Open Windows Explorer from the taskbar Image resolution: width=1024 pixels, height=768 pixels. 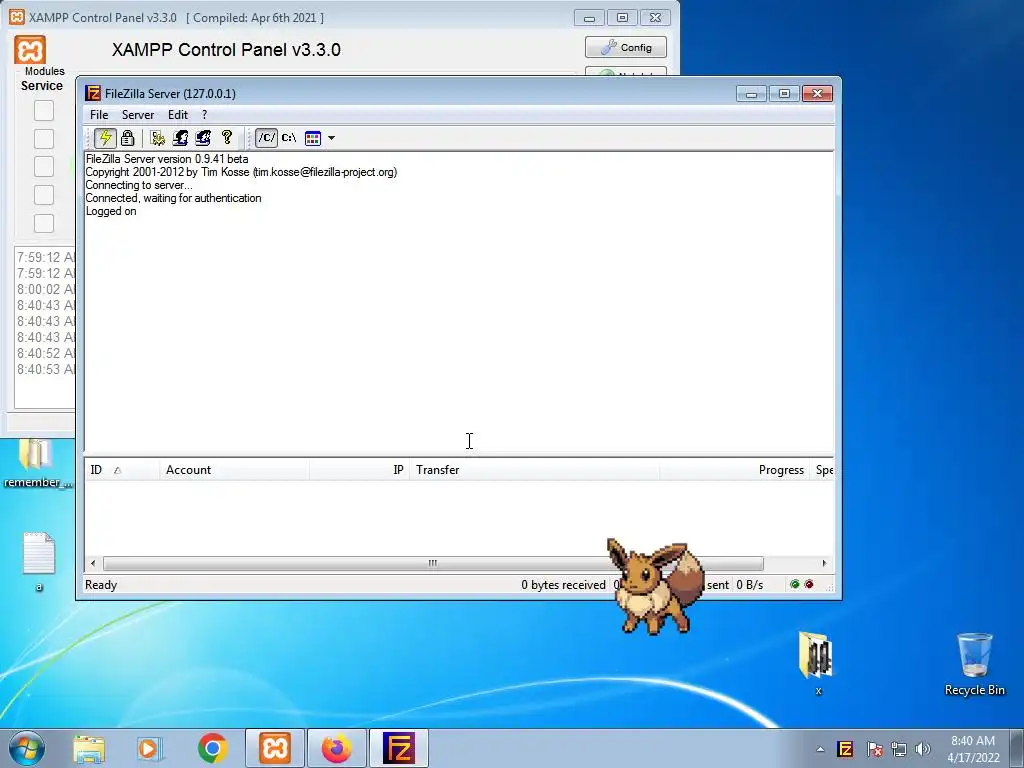click(x=89, y=748)
